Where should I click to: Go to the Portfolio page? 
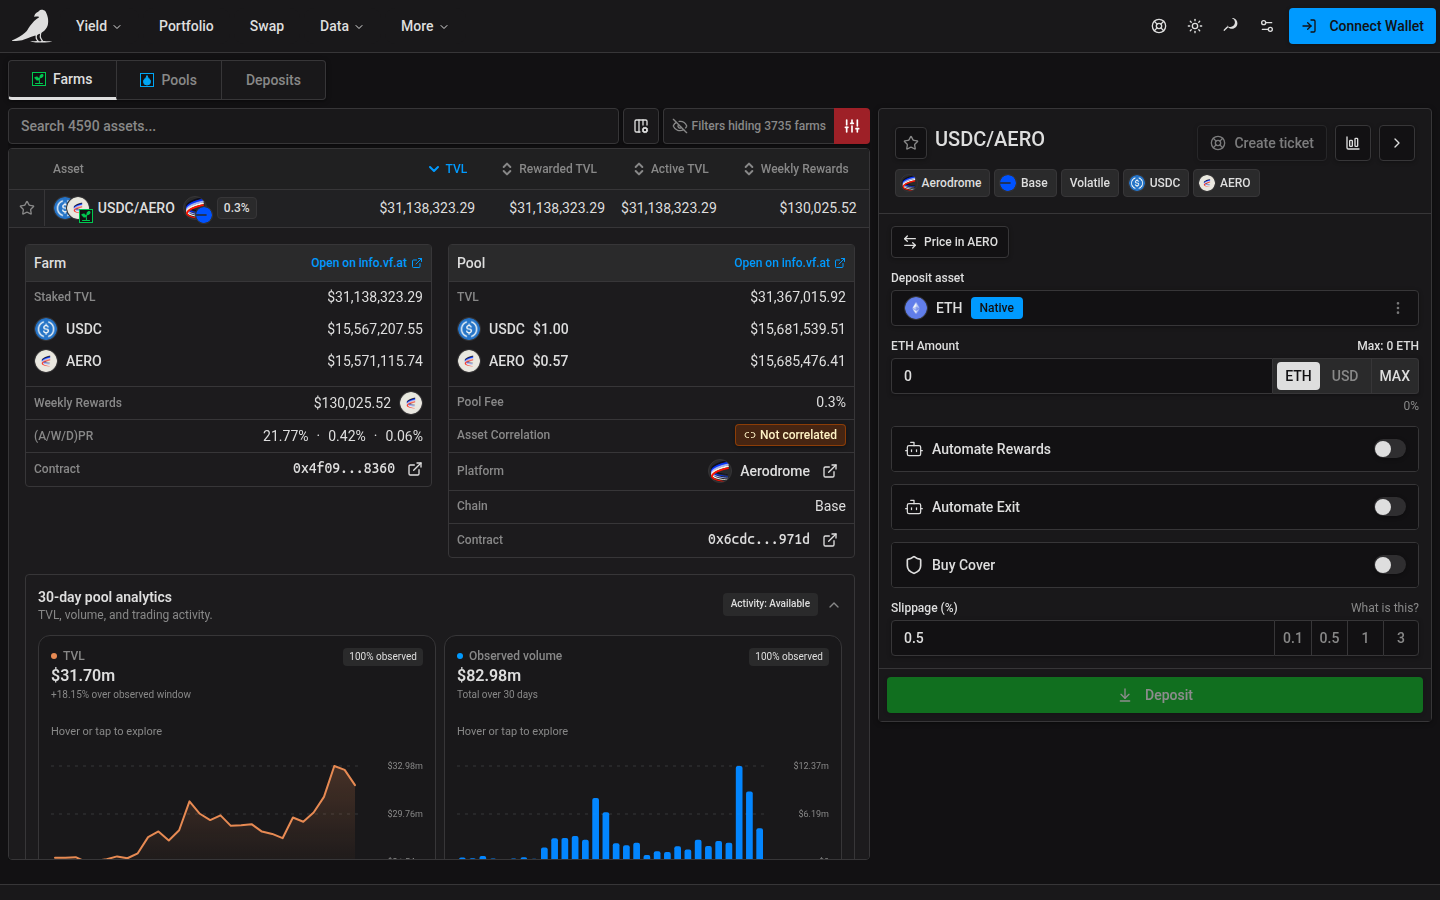[x=186, y=26]
